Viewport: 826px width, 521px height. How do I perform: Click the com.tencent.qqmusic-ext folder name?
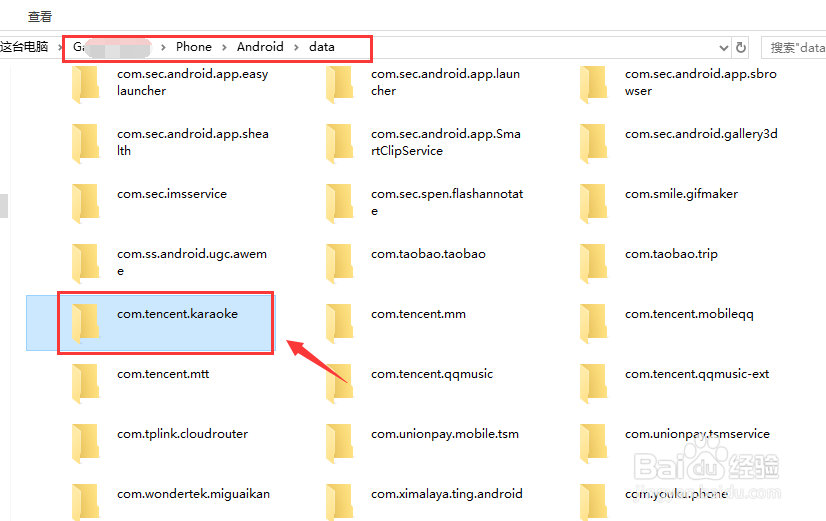pyautogui.click(x=697, y=375)
